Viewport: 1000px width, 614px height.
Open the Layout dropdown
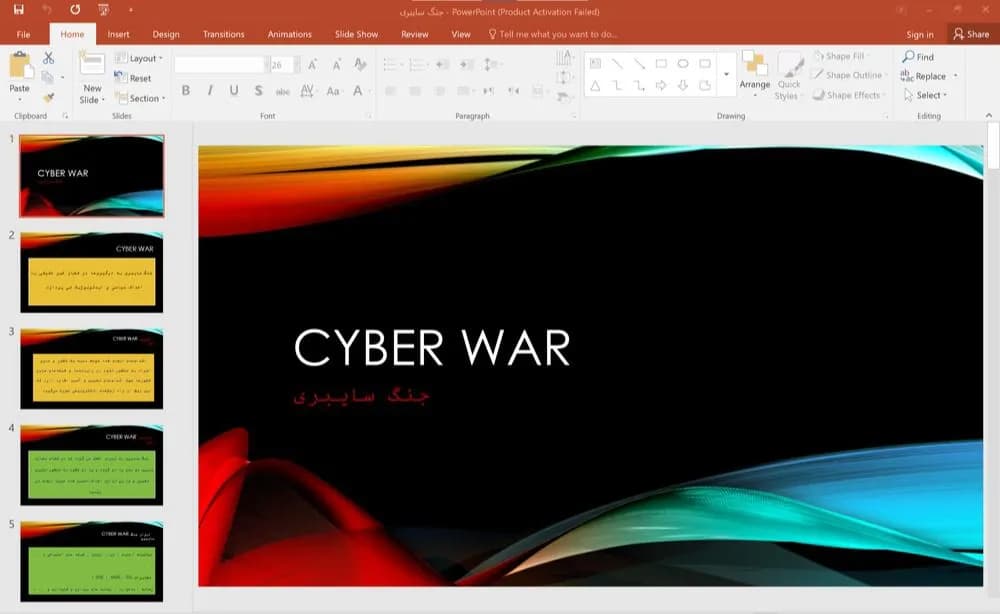138,58
